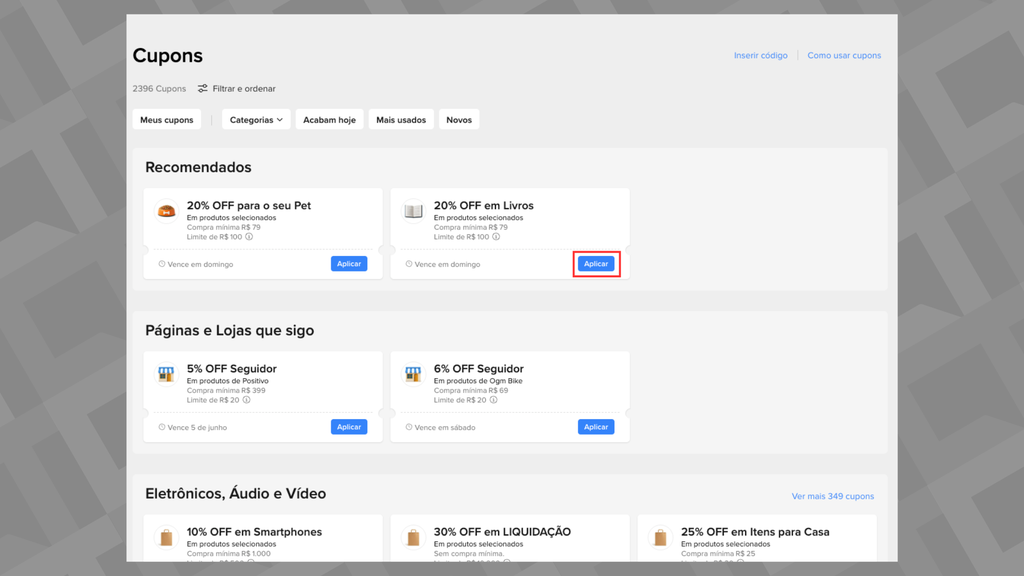Open info icon beside Livros coupon limit
The image size is (1024, 576).
496,237
